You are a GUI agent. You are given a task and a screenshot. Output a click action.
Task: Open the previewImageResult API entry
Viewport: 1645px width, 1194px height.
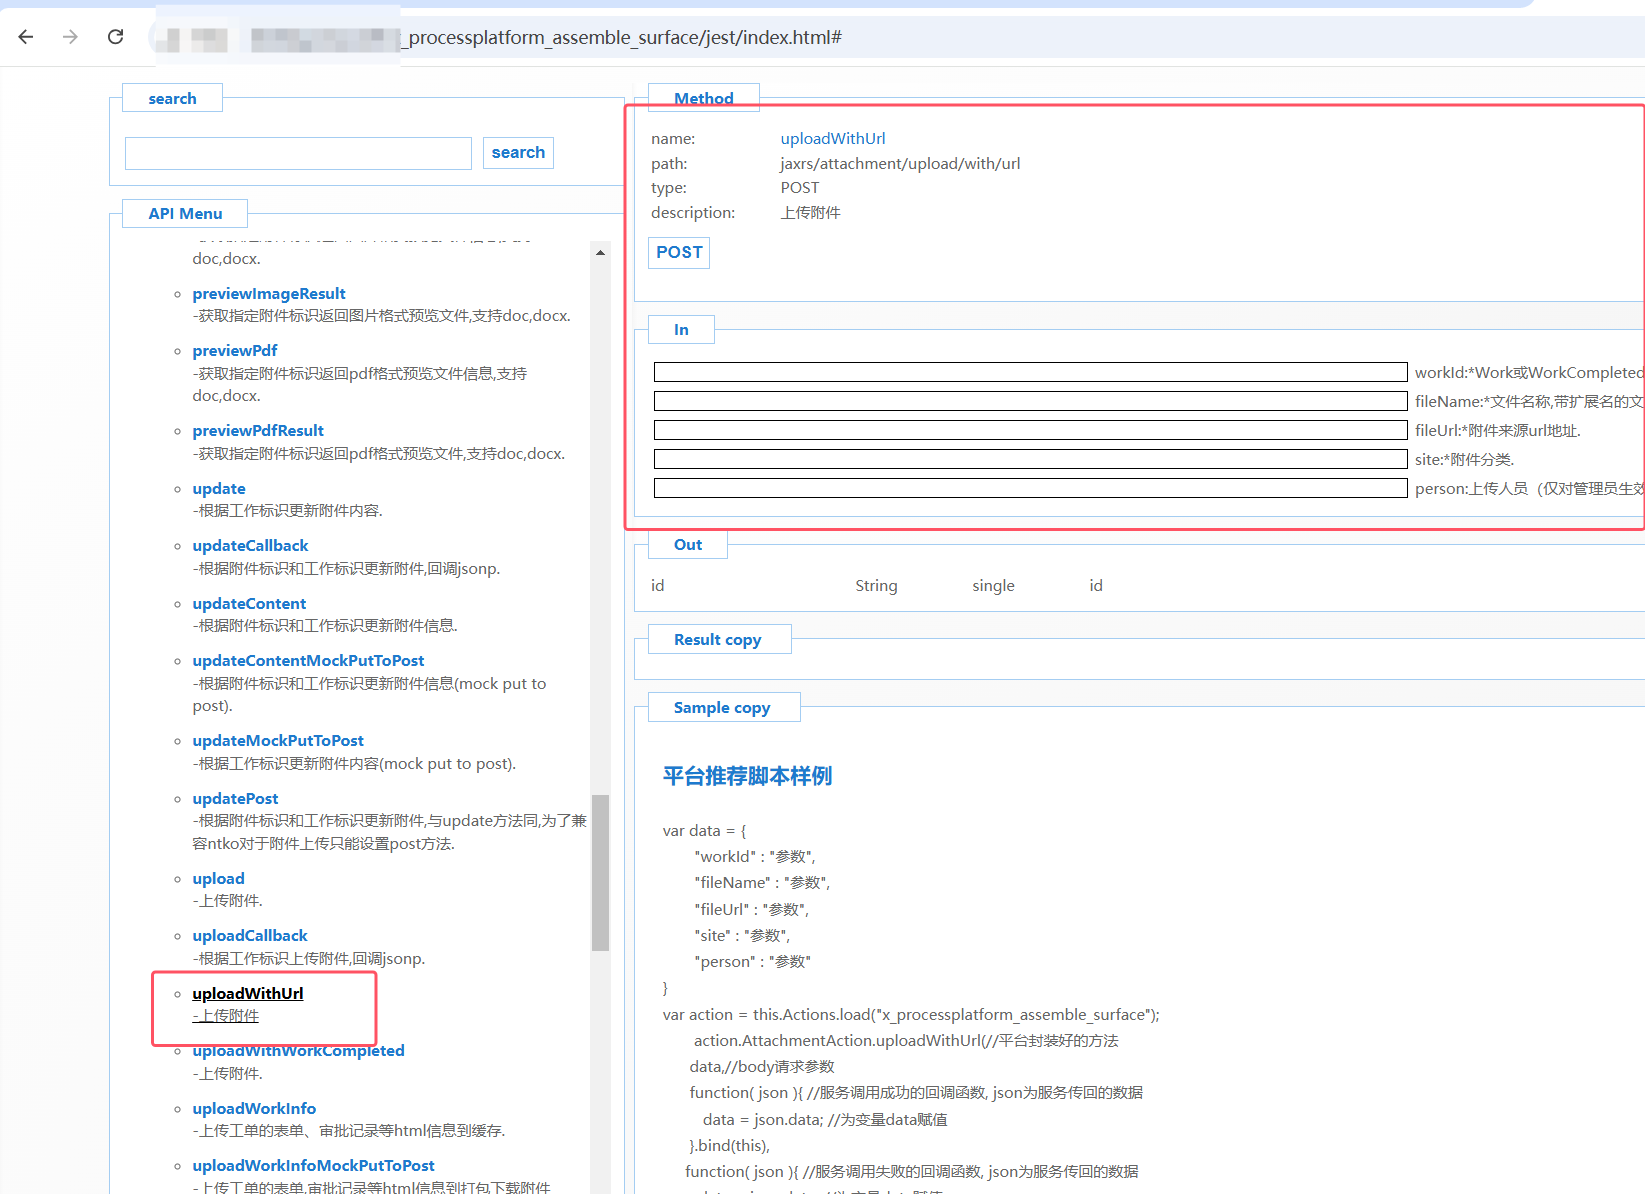[x=269, y=294]
